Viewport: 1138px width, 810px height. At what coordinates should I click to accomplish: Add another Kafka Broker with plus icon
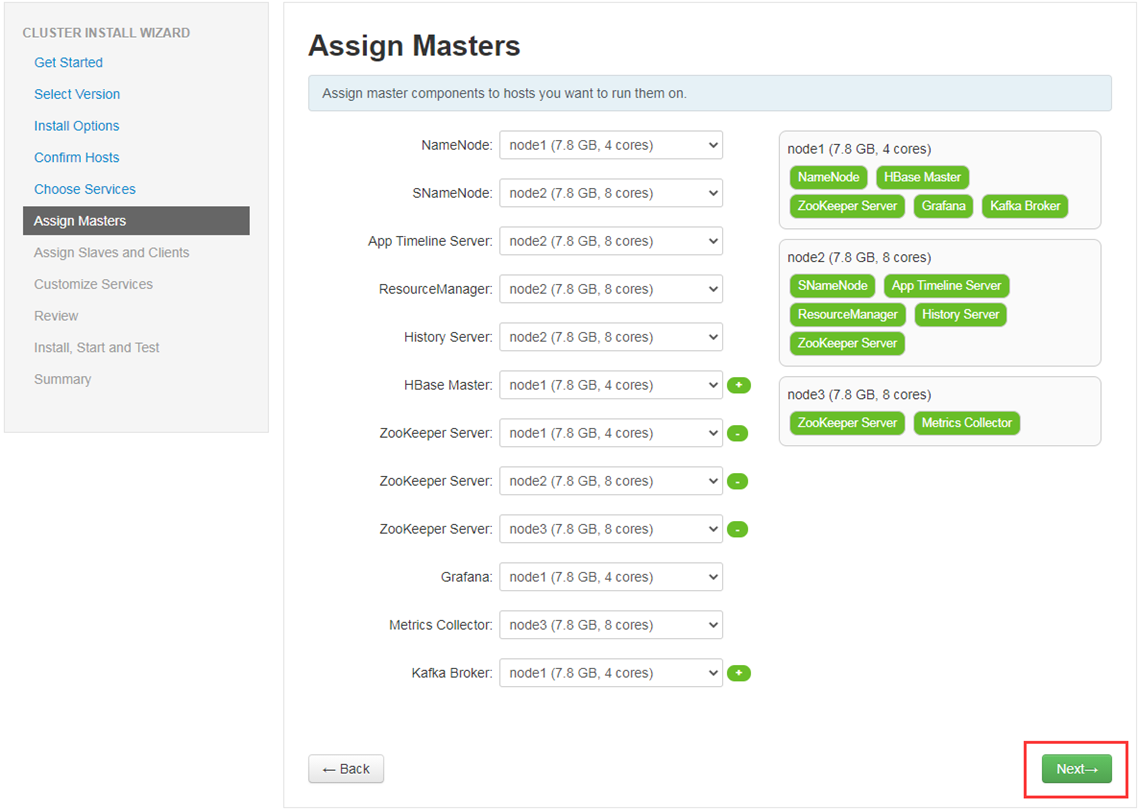[739, 674]
